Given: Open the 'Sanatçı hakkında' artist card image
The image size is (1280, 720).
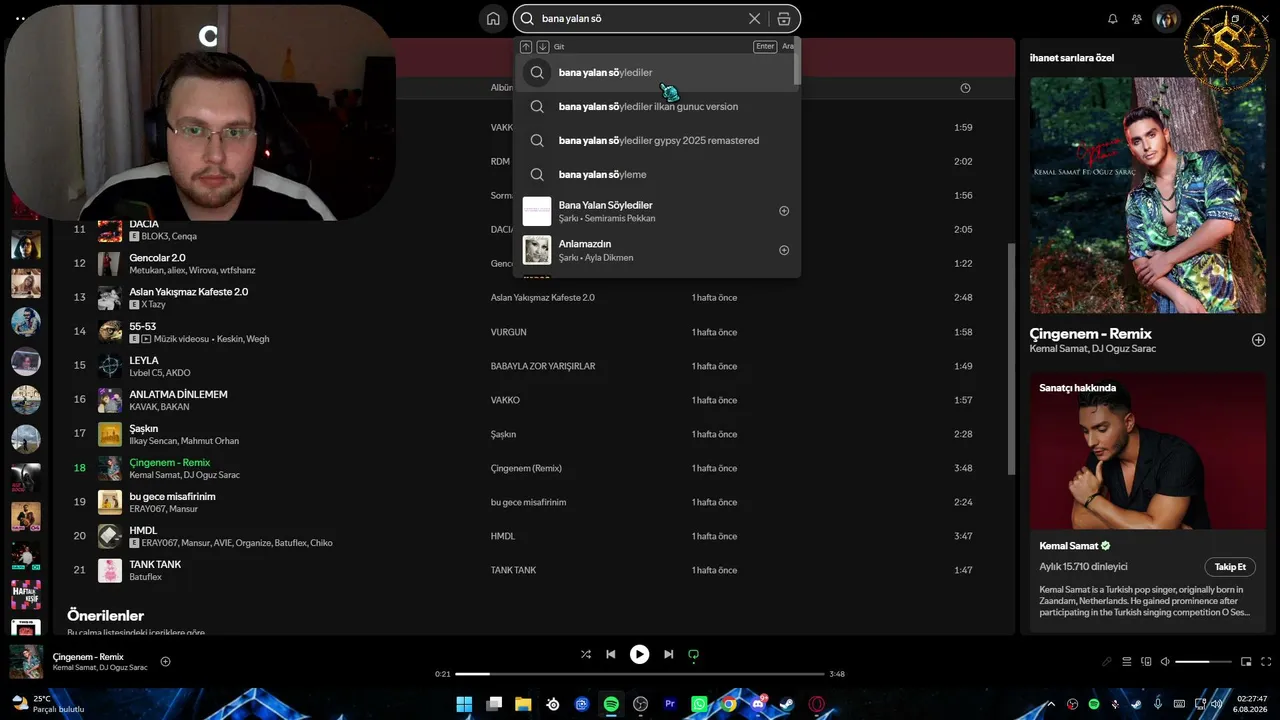Looking at the screenshot, I should 1148,450.
